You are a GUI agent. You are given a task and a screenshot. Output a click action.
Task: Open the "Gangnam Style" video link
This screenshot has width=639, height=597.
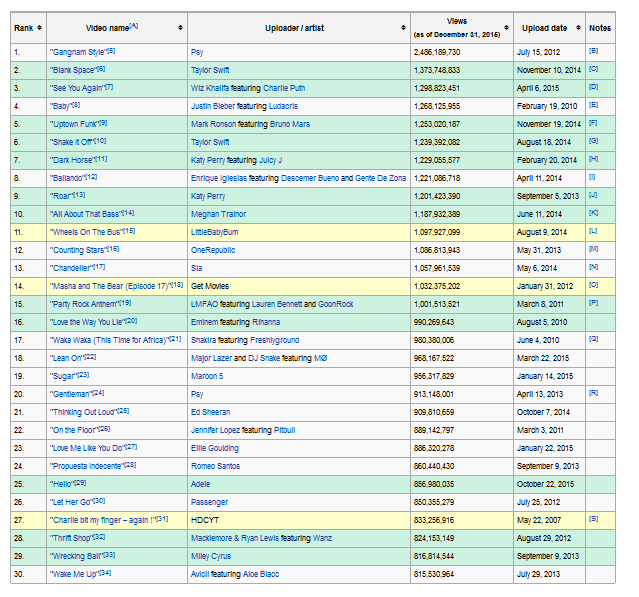click(78, 53)
